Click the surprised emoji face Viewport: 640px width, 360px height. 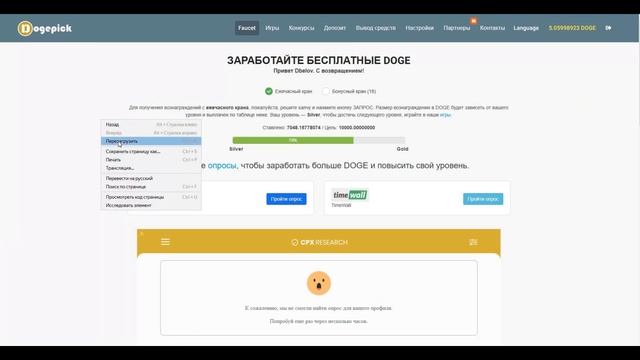[319, 283]
